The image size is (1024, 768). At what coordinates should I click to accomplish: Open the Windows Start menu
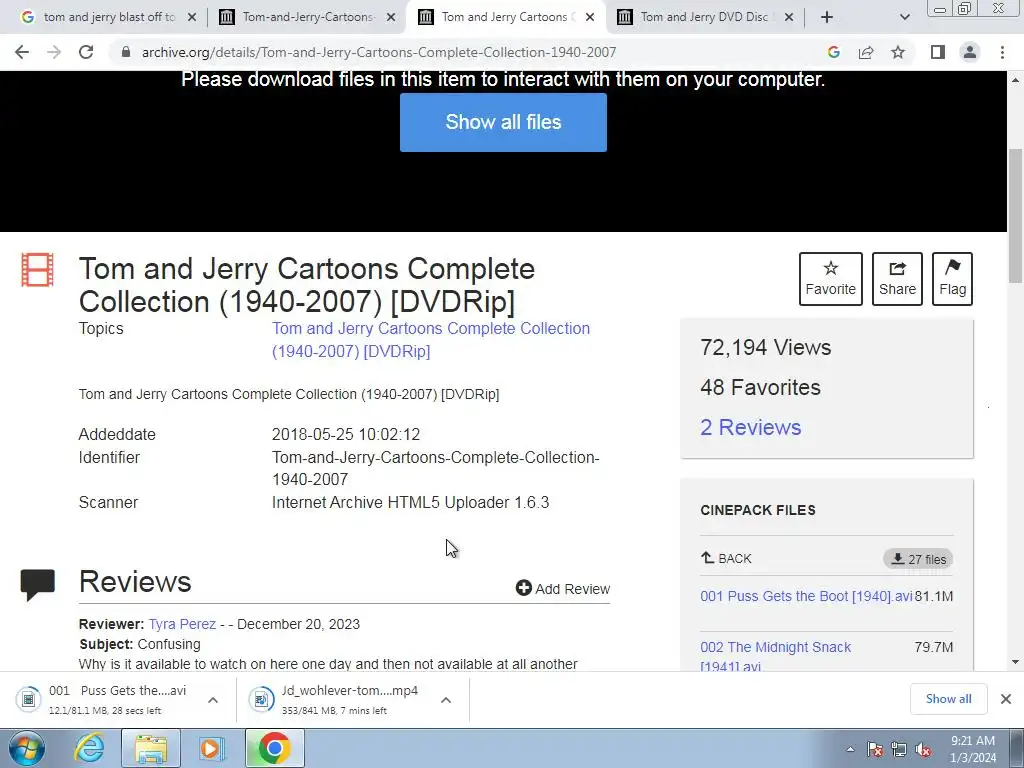pyautogui.click(x=27, y=748)
